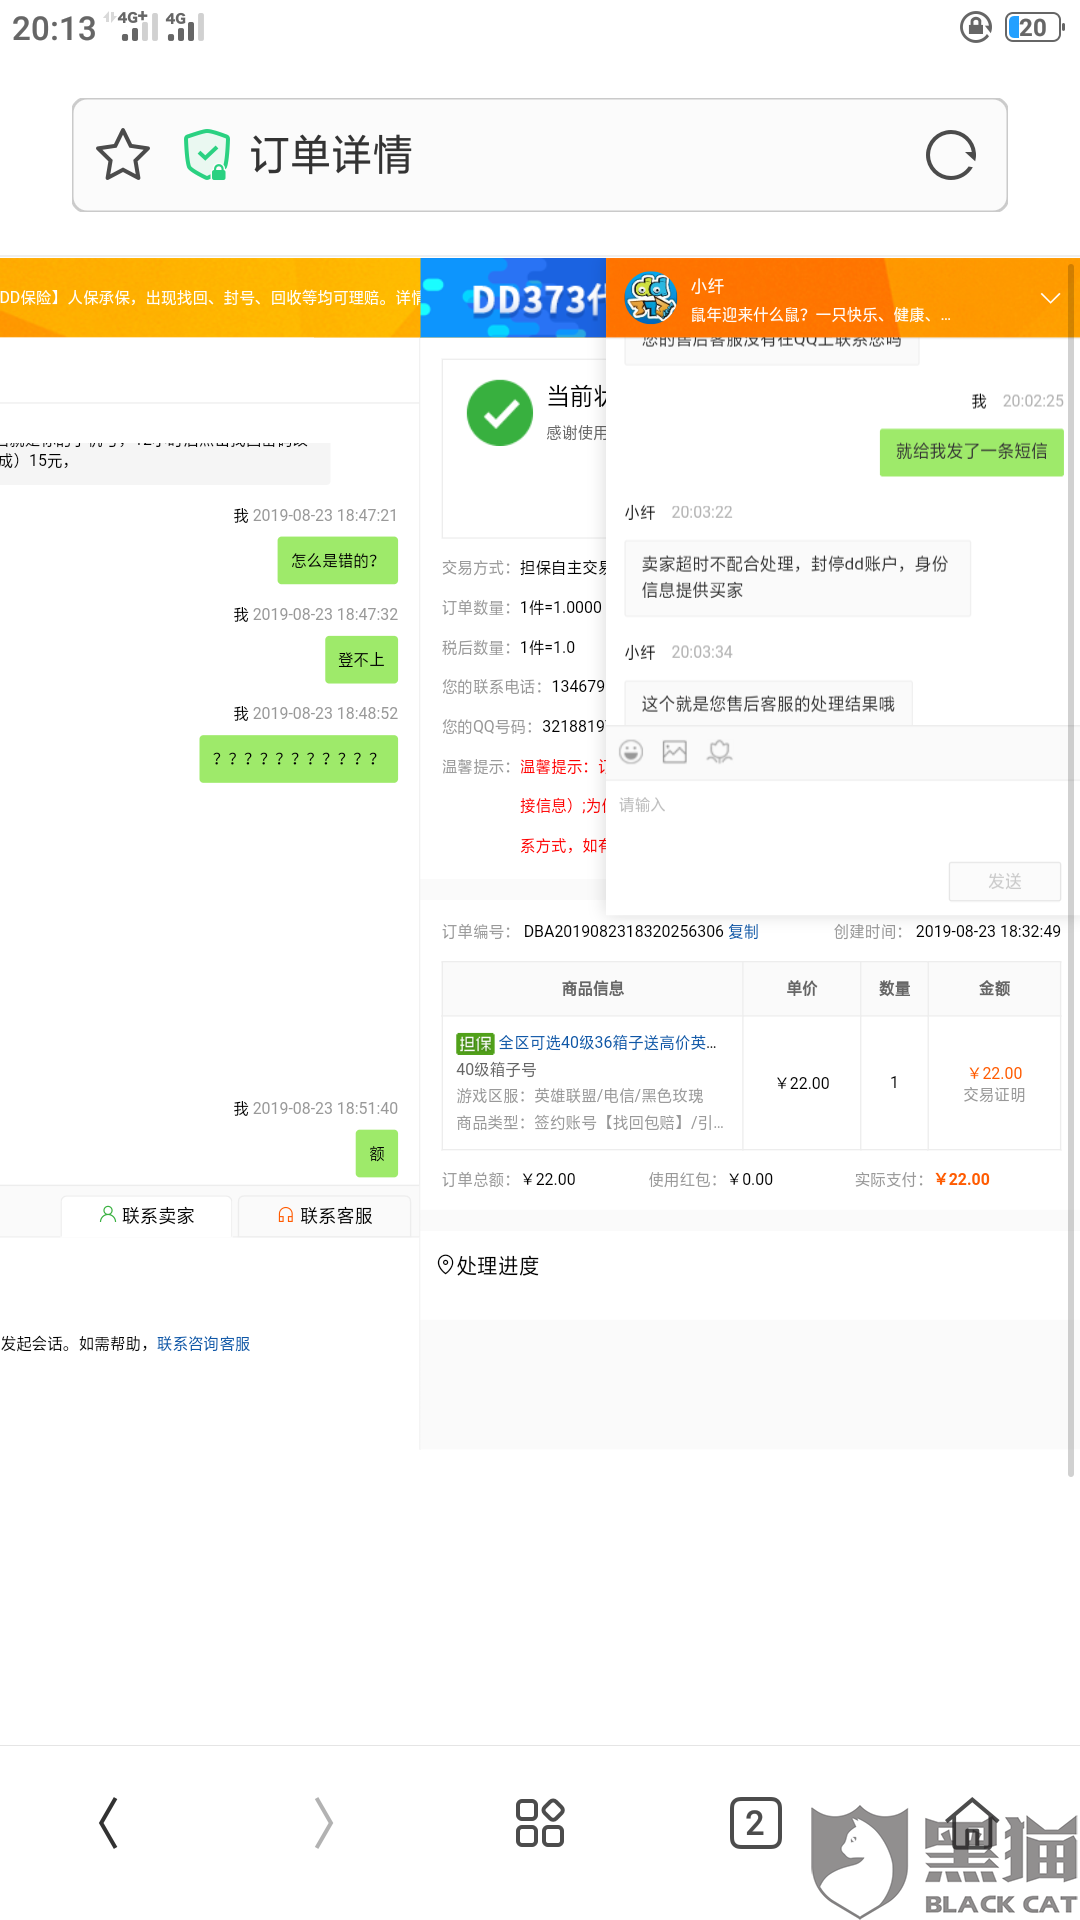Attach an image in chat
The height and width of the screenshot is (1920, 1080).
pos(675,752)
